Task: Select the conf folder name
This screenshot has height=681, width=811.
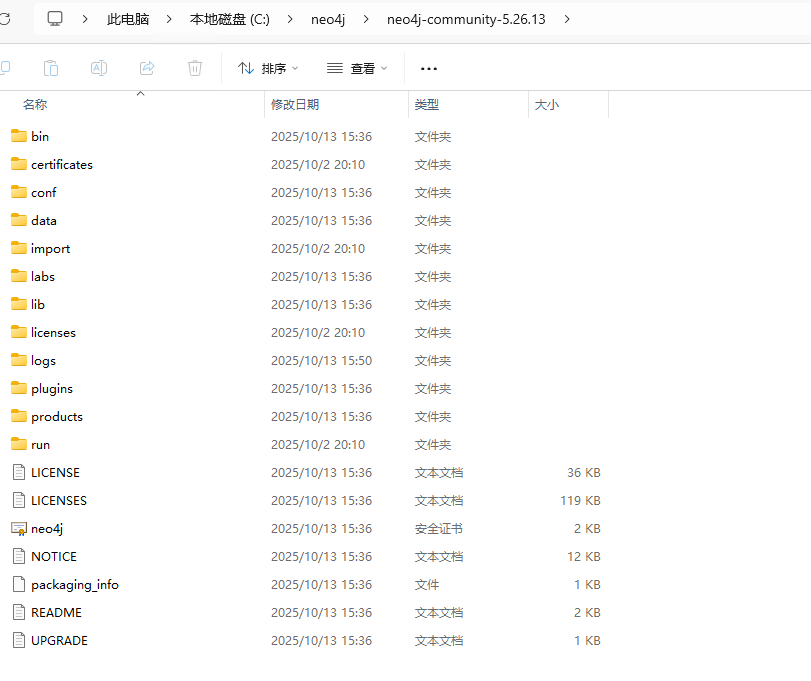Action: click(x=43, y=192)
